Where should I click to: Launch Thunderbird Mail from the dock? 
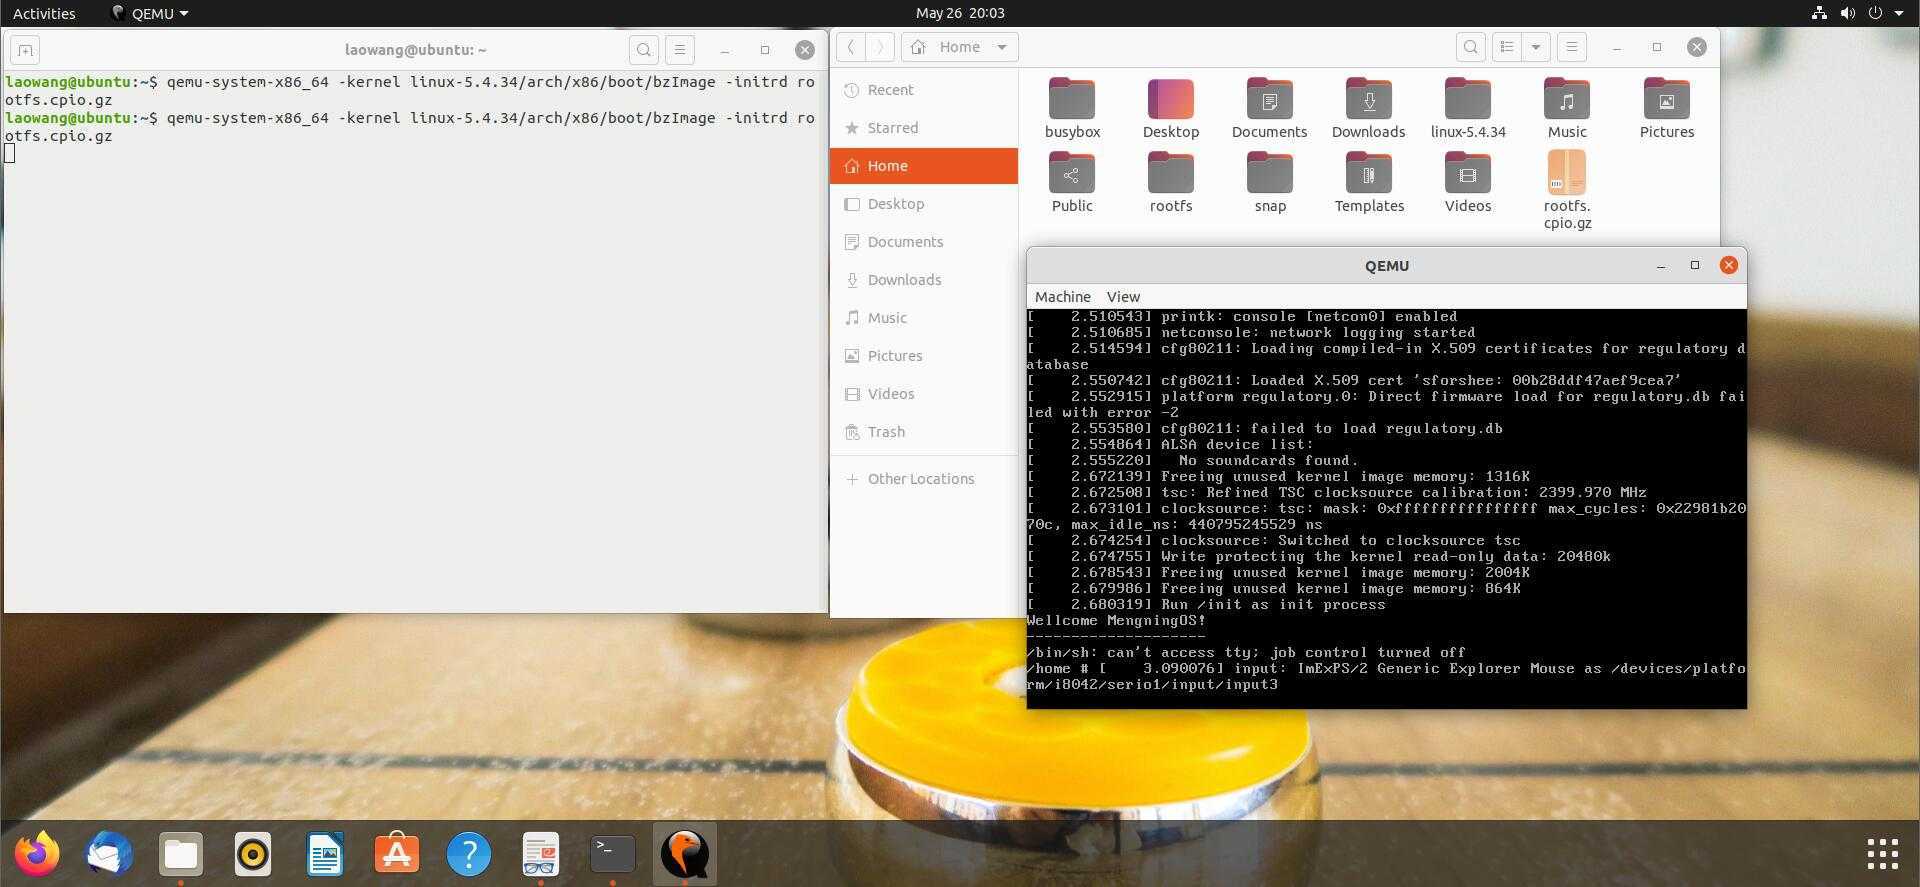pyautogui.click(x=109, y=854)
